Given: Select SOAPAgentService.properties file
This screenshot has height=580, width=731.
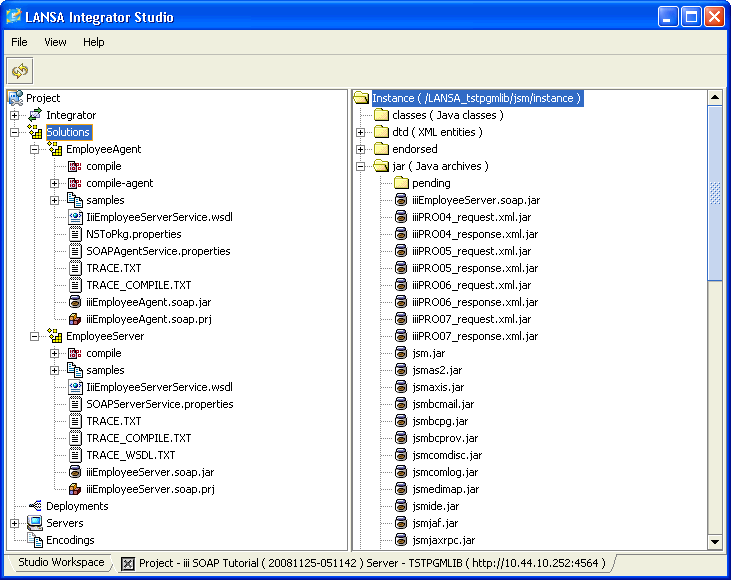Looking at the screenshot, I should tap(158, 251).
